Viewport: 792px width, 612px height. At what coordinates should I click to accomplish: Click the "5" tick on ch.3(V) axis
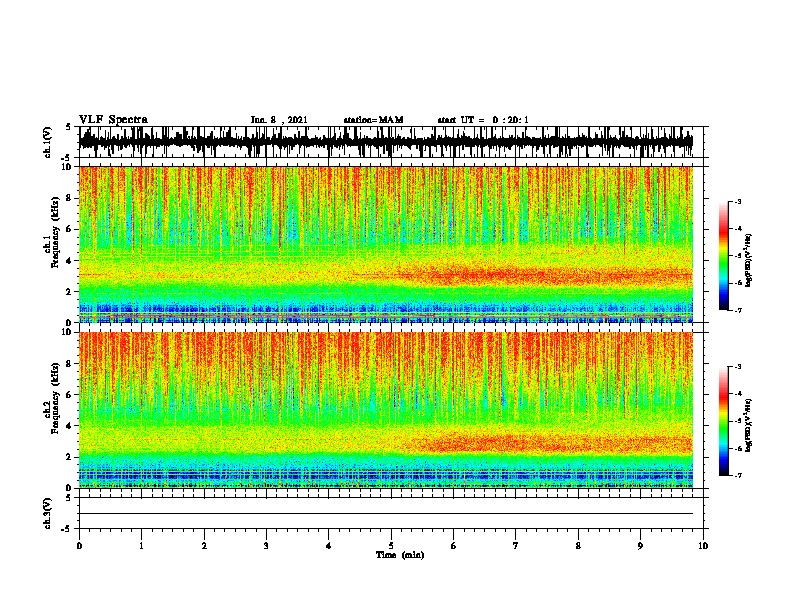pyautogui.click(x=69, y=498)
